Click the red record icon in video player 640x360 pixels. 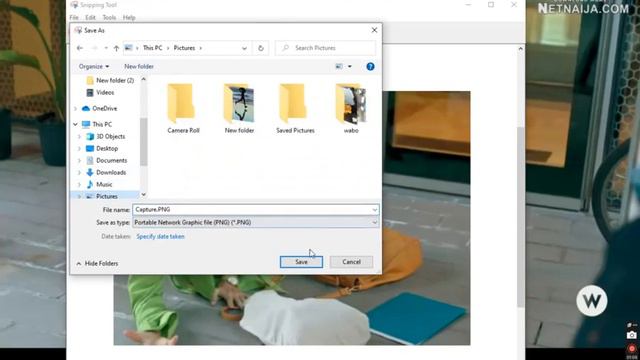(631, 349)
